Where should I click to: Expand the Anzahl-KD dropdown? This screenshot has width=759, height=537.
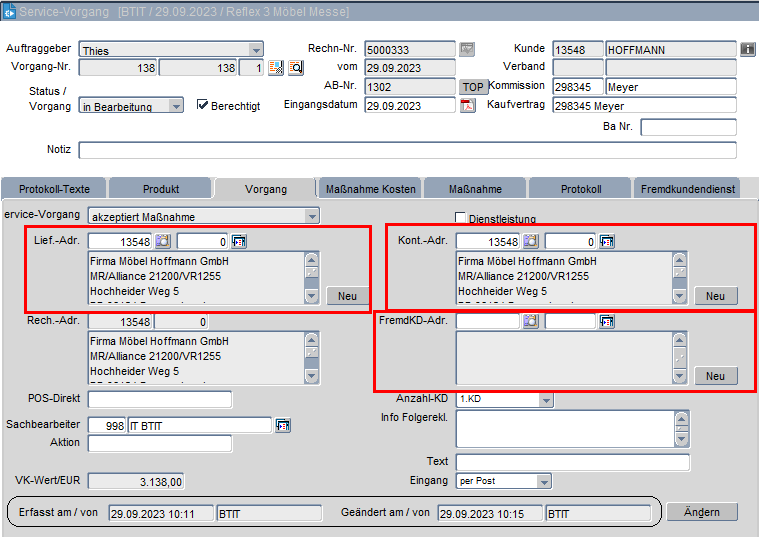pyautogui.click(x=544, y=399)
